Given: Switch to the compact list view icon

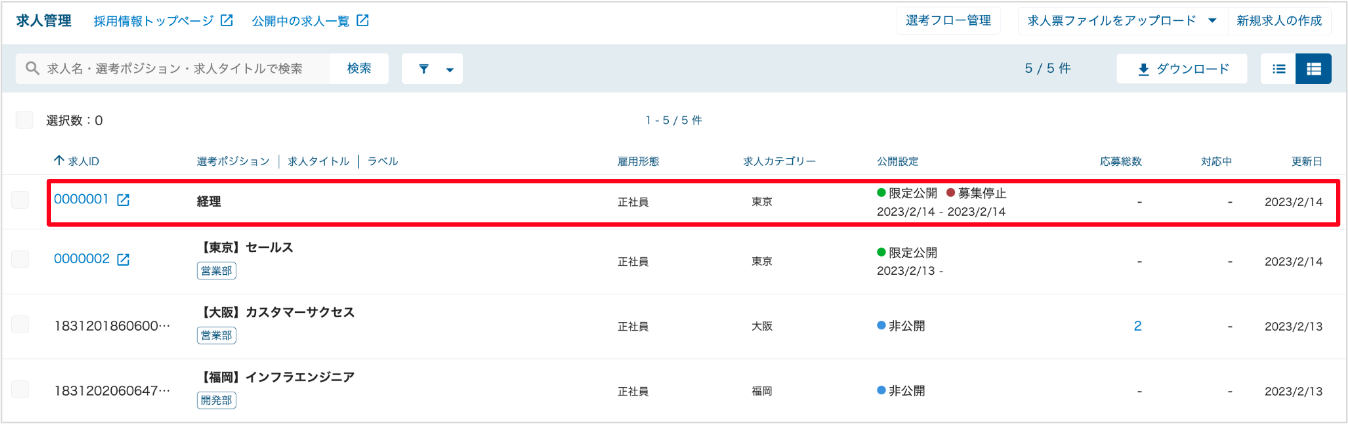Looking at the screenshot, I should (1278, 69).
